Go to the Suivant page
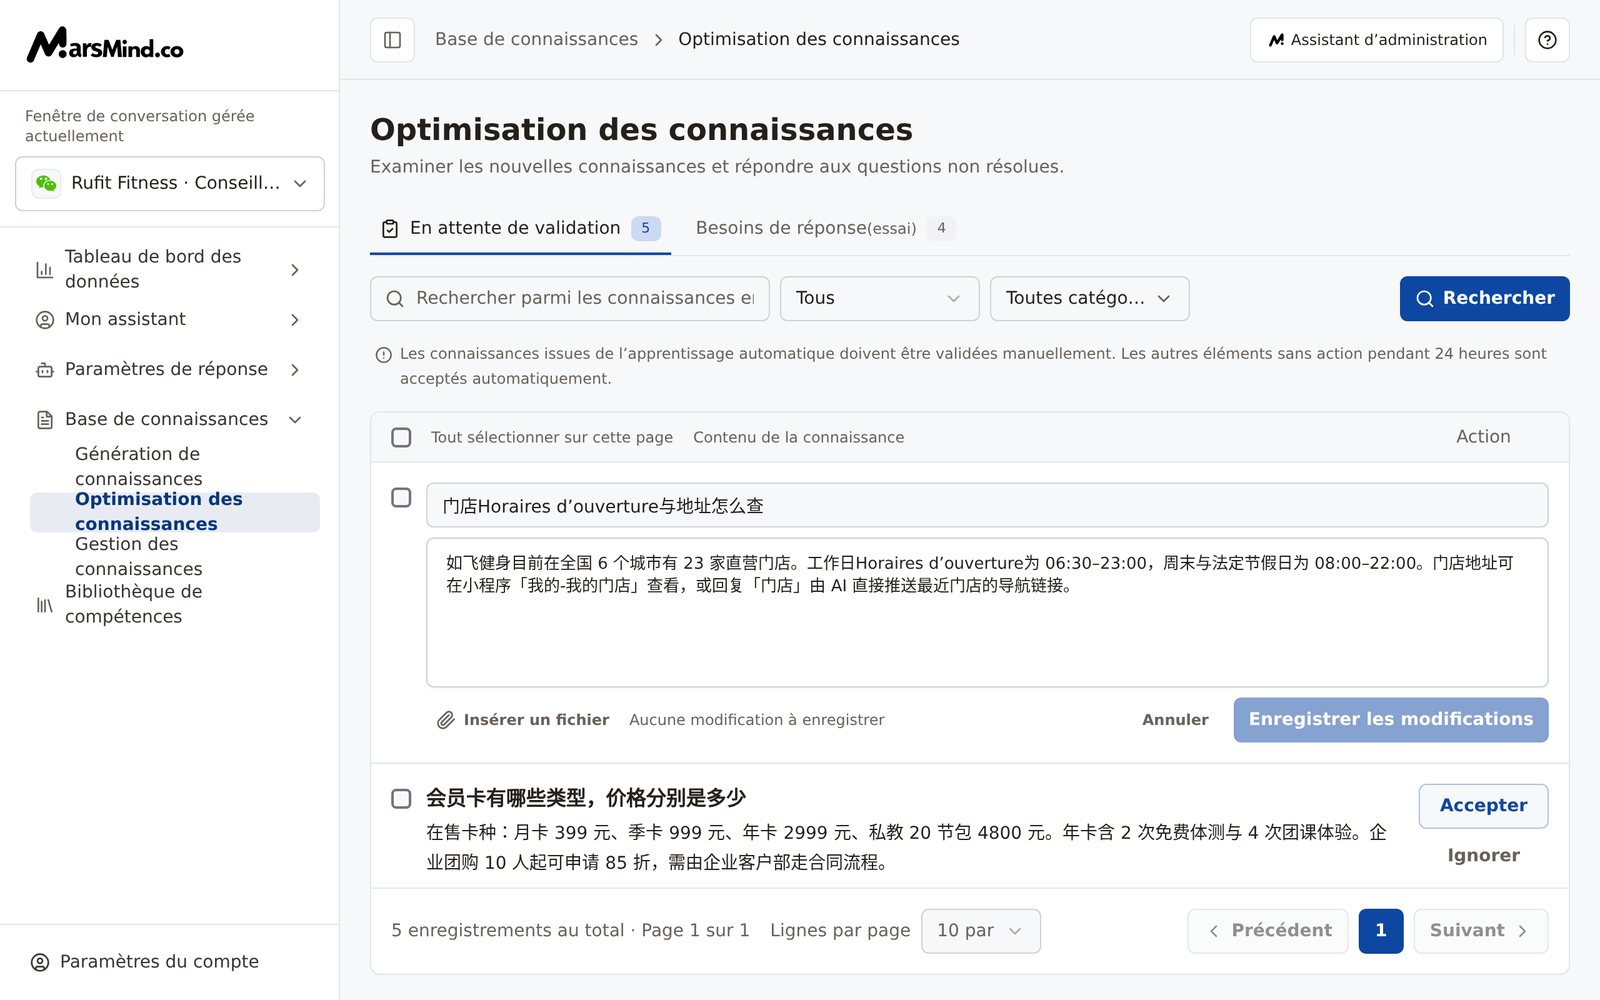 coord(1481,931)
